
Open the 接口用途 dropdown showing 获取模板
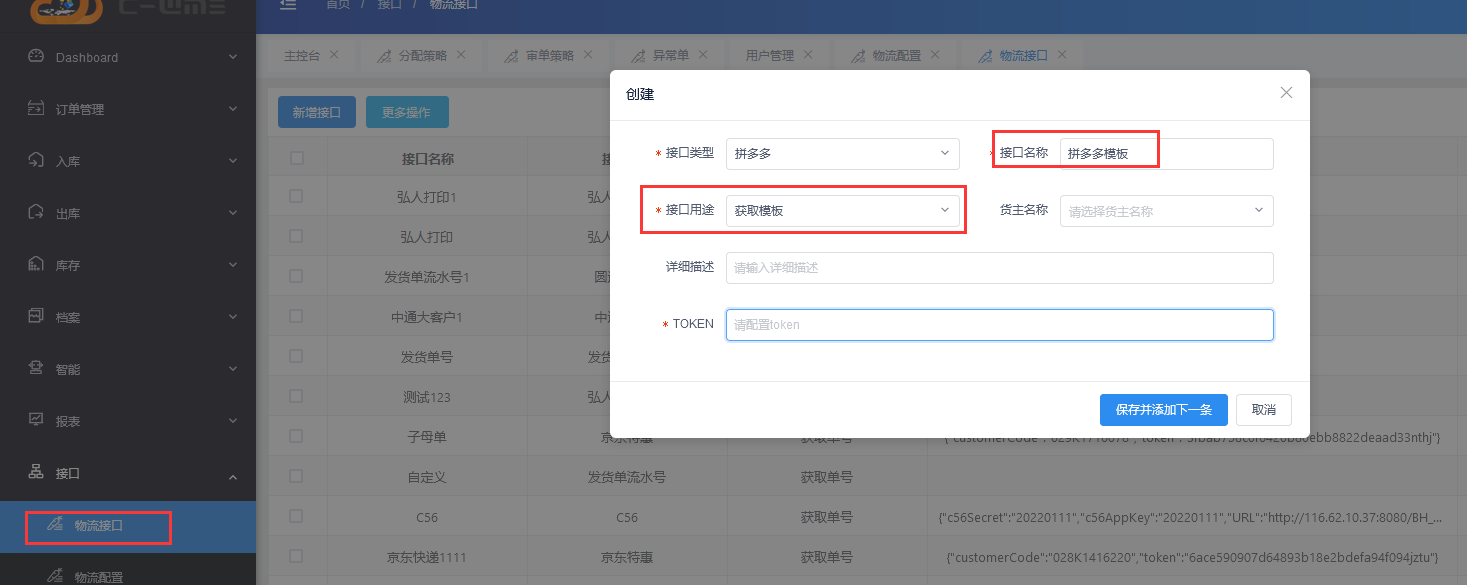(x=842, y=210)
